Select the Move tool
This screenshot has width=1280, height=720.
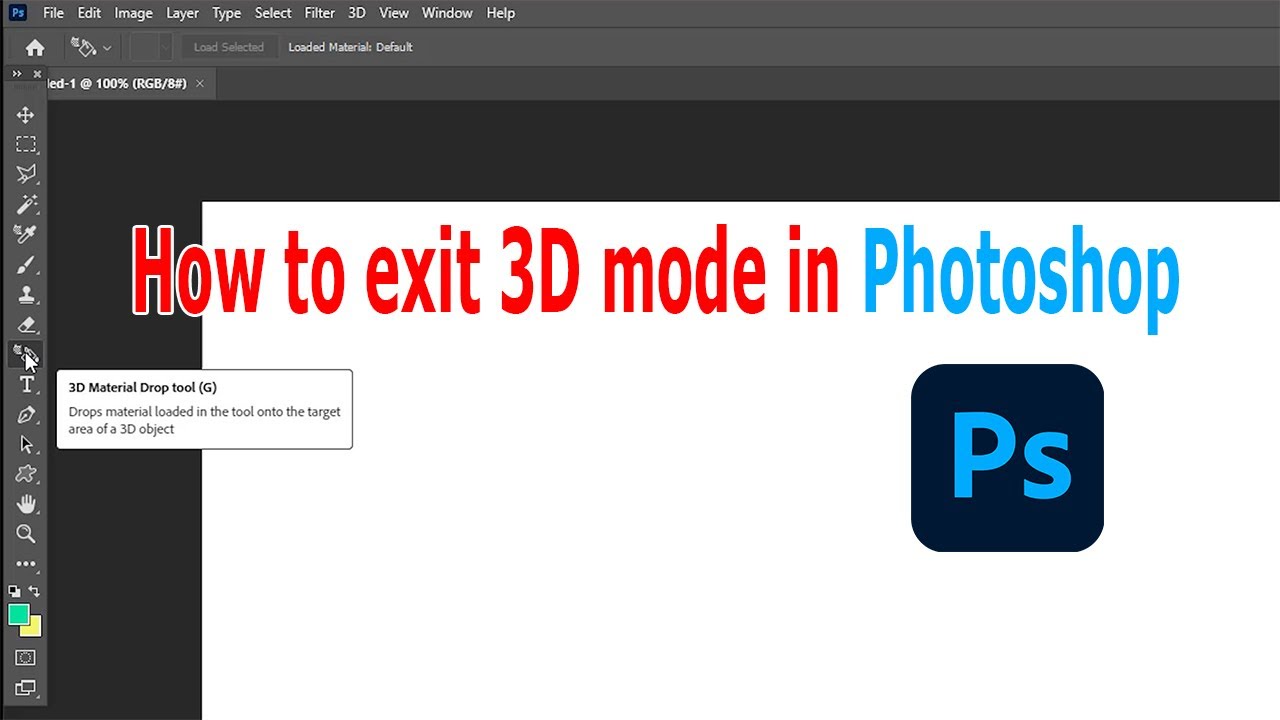26,115
